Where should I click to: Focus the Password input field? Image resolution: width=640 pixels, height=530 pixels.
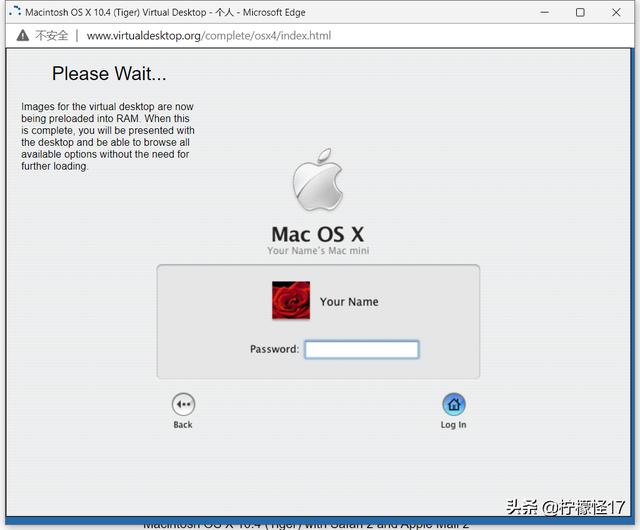pyautogui.click(x=362, y=350)
